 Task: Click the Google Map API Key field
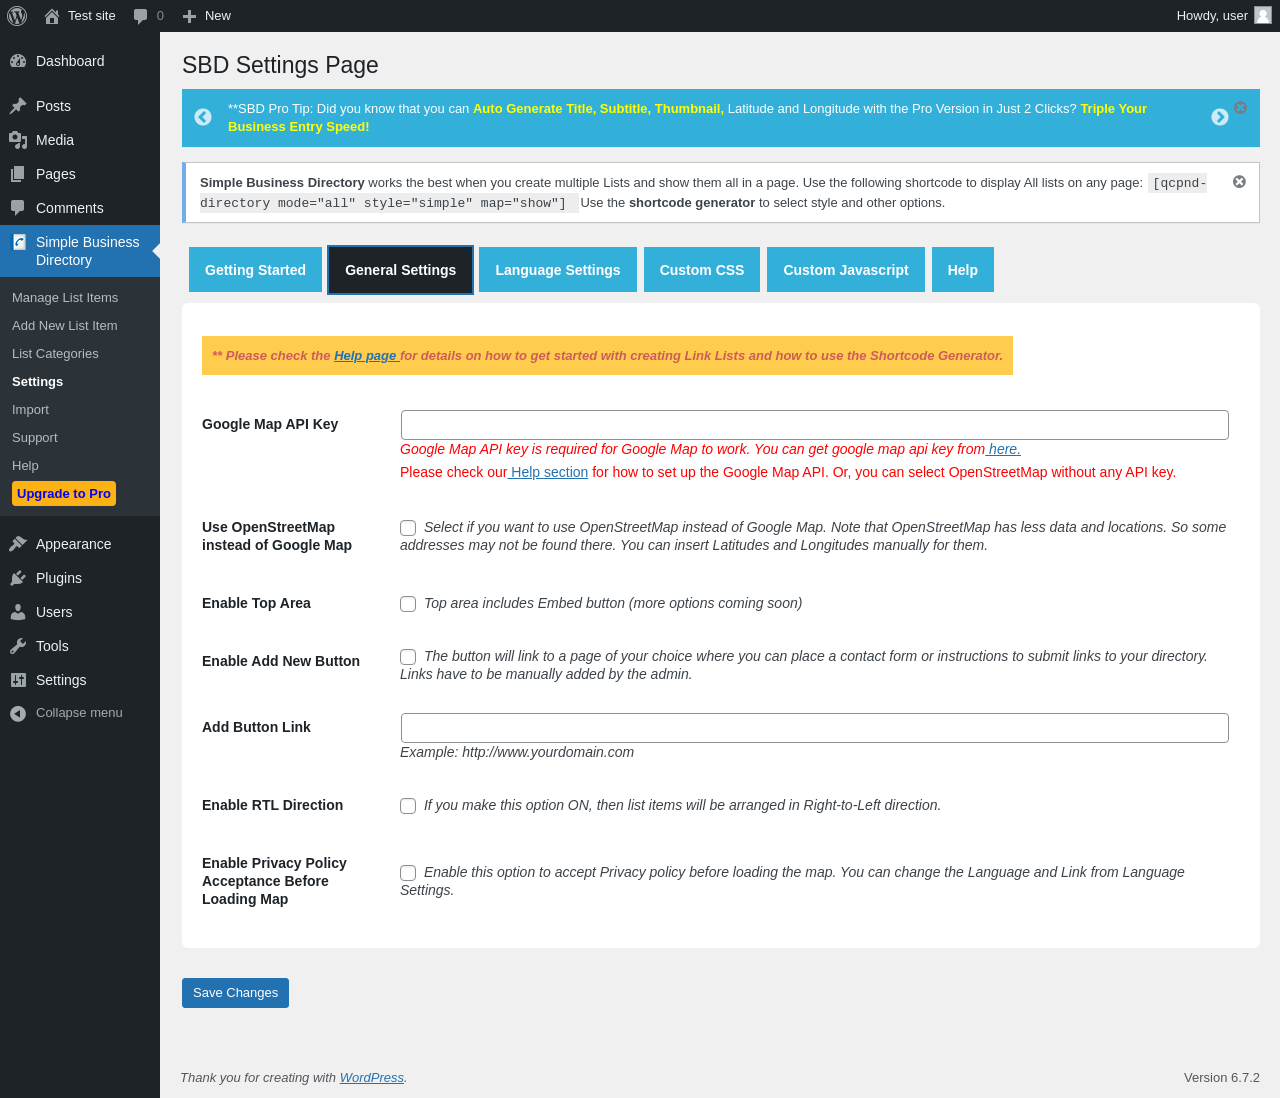tap(815, 425)
